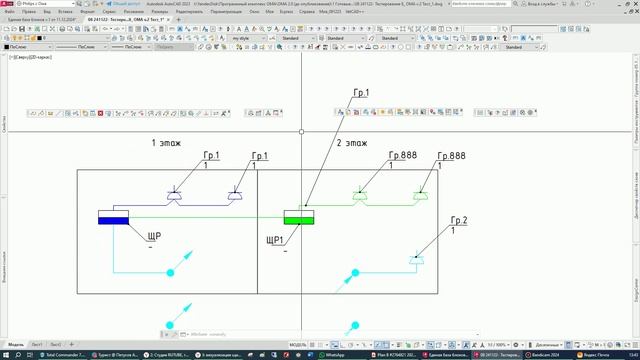Toggle Lineweight display in the status bar
Viewport: 640px width, 360px height.
(399, 345)
